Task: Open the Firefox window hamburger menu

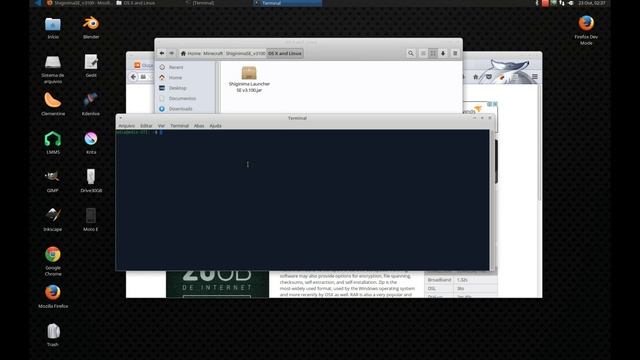Action: pos(535,77)
